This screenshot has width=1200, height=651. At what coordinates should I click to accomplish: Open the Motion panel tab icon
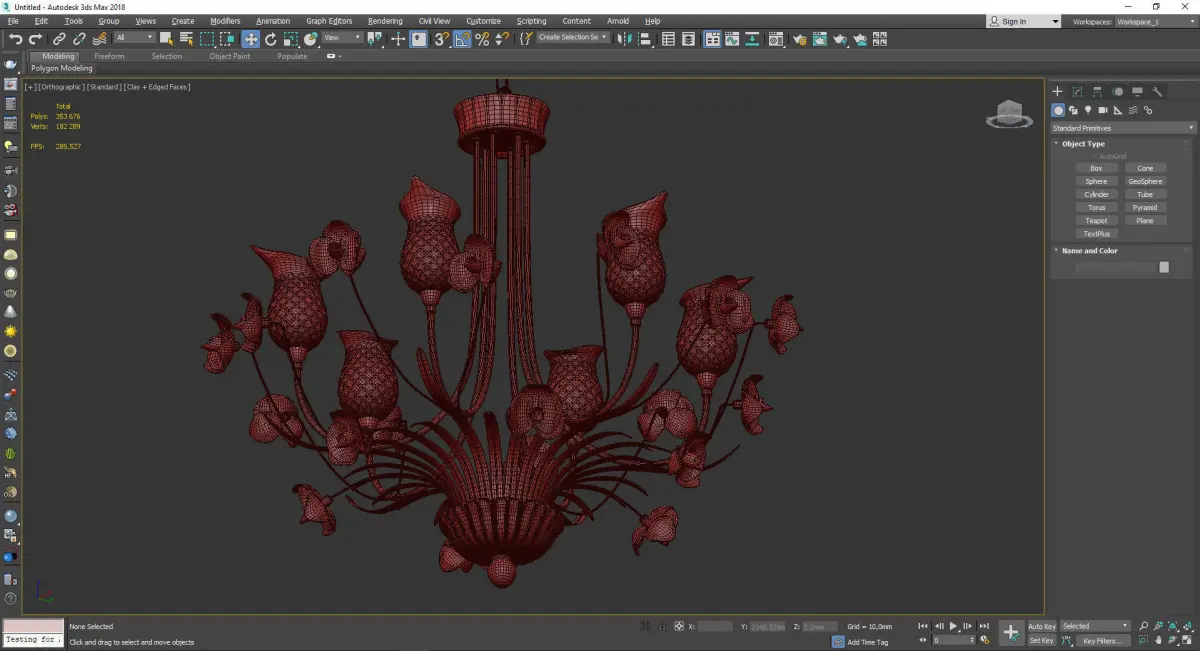(1118, 92)
